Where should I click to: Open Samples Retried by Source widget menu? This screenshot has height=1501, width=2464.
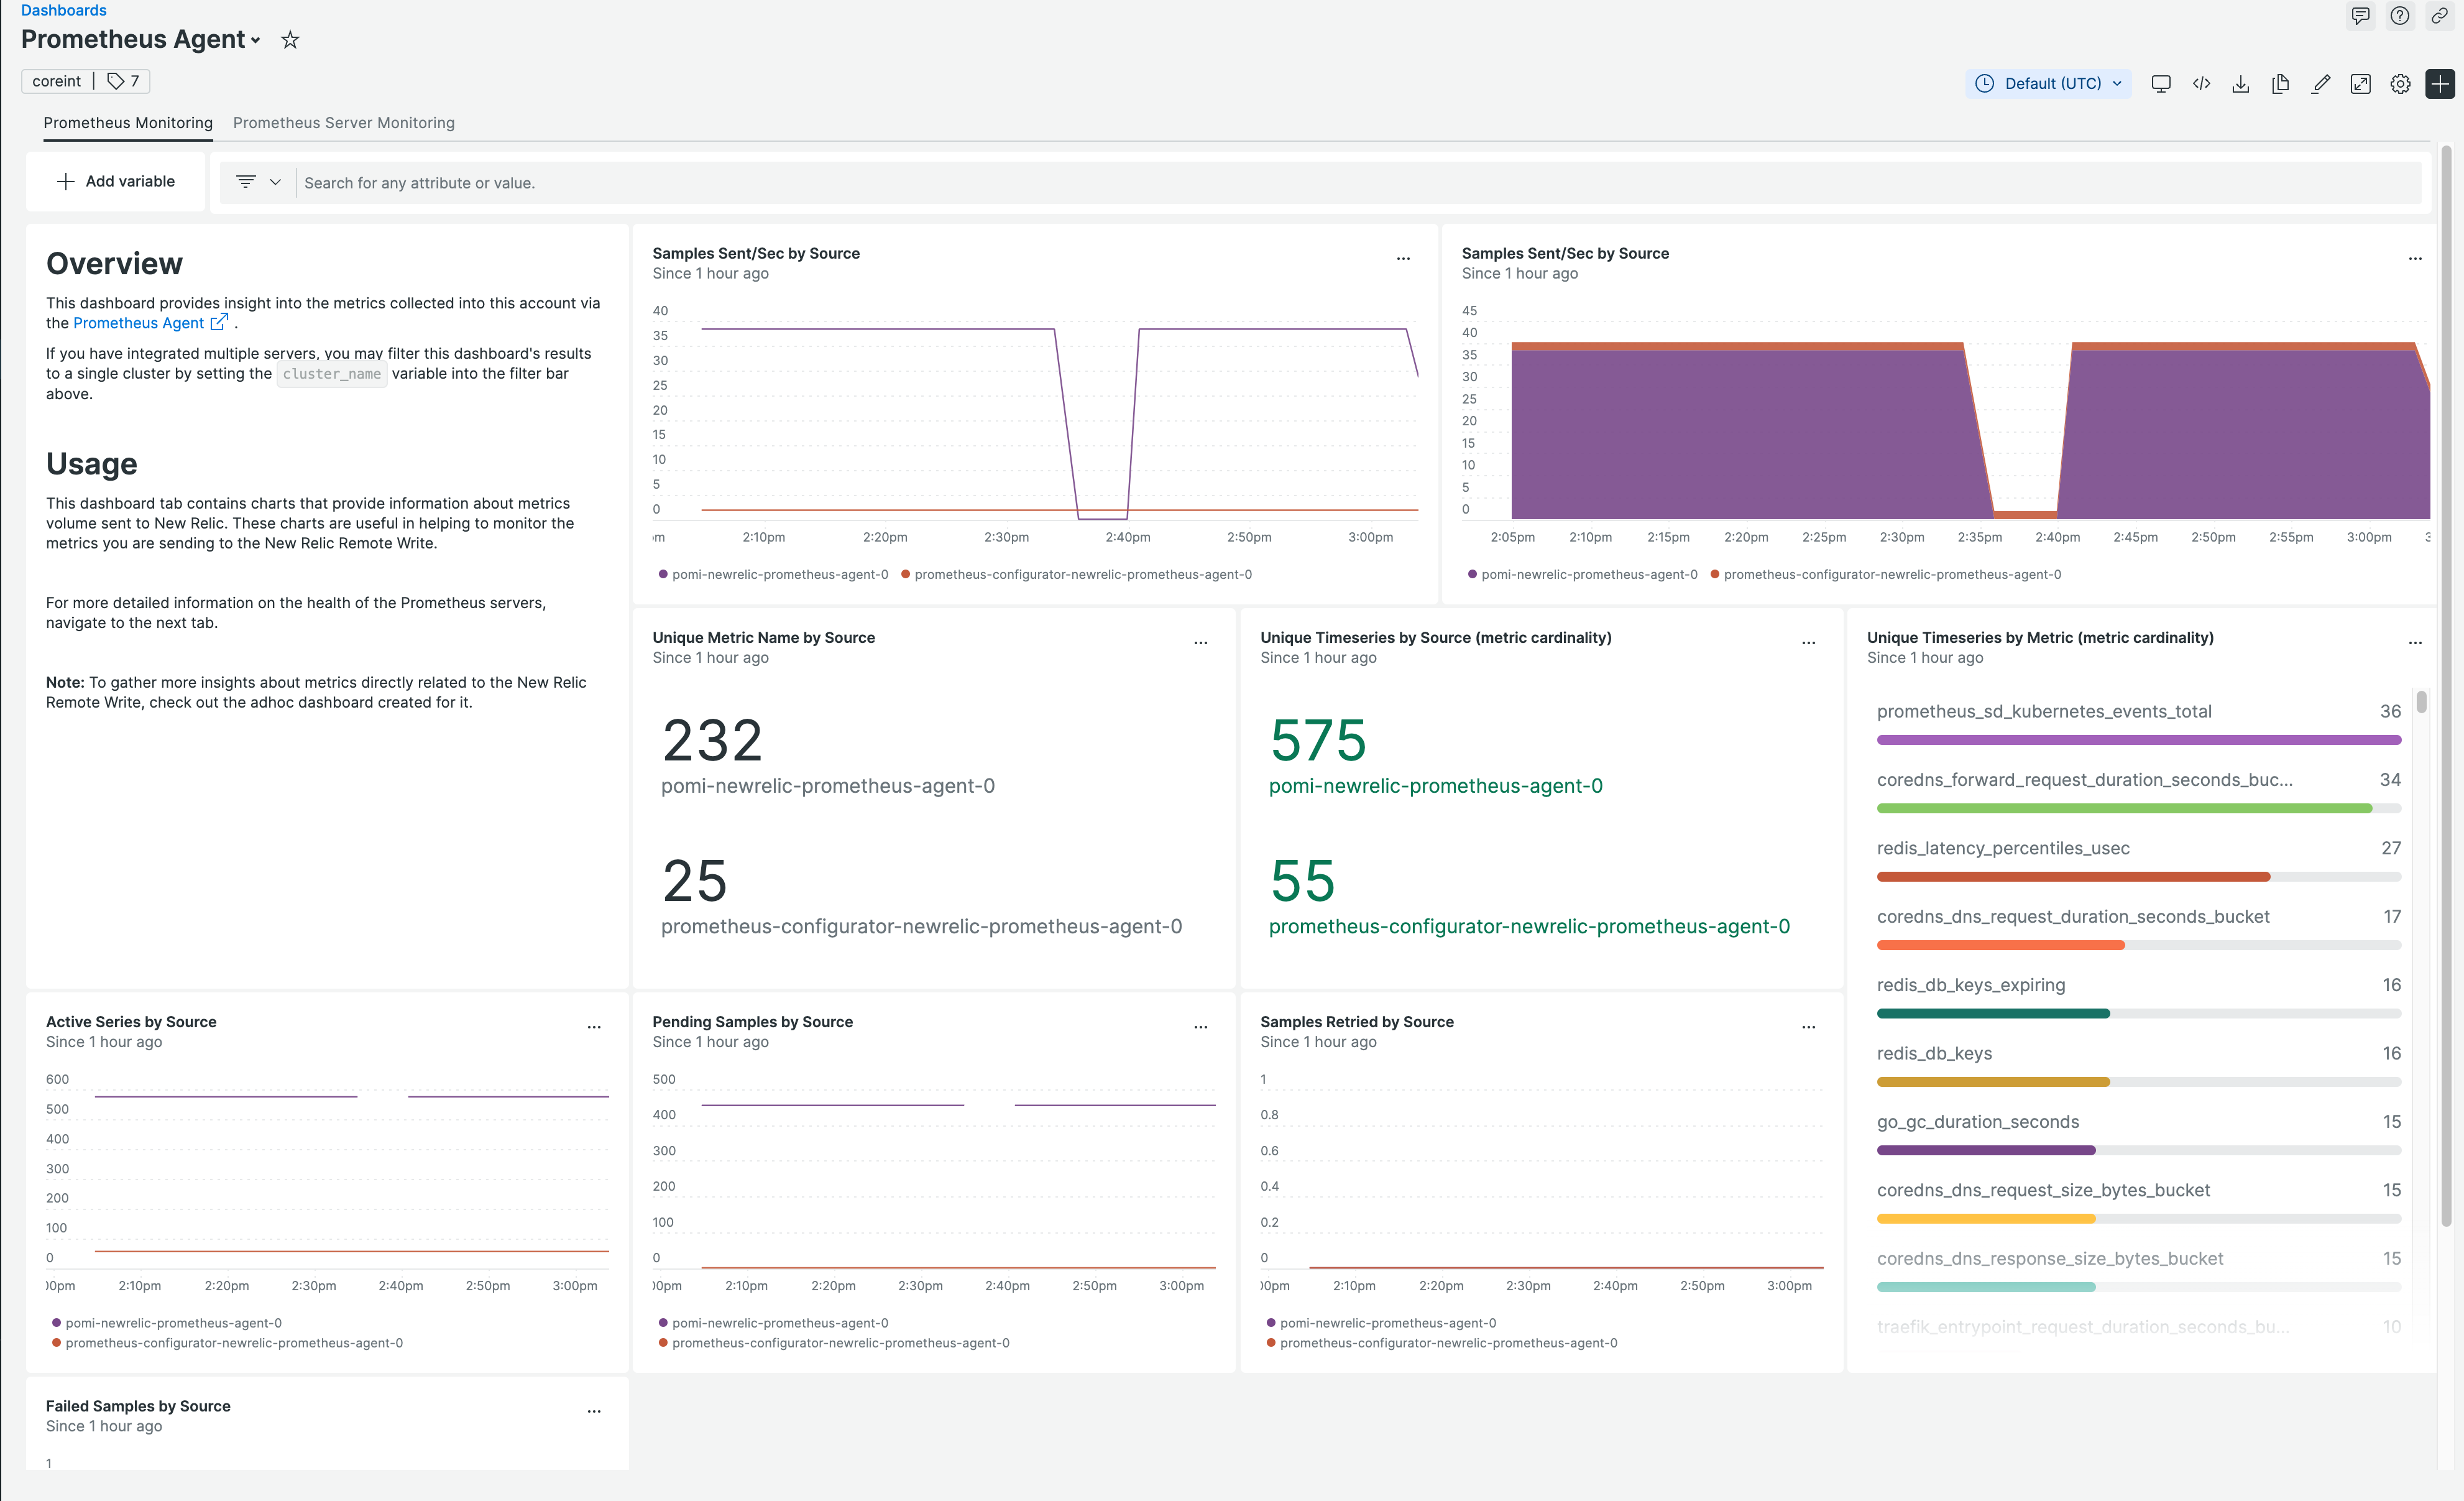click(1809, 1027)
